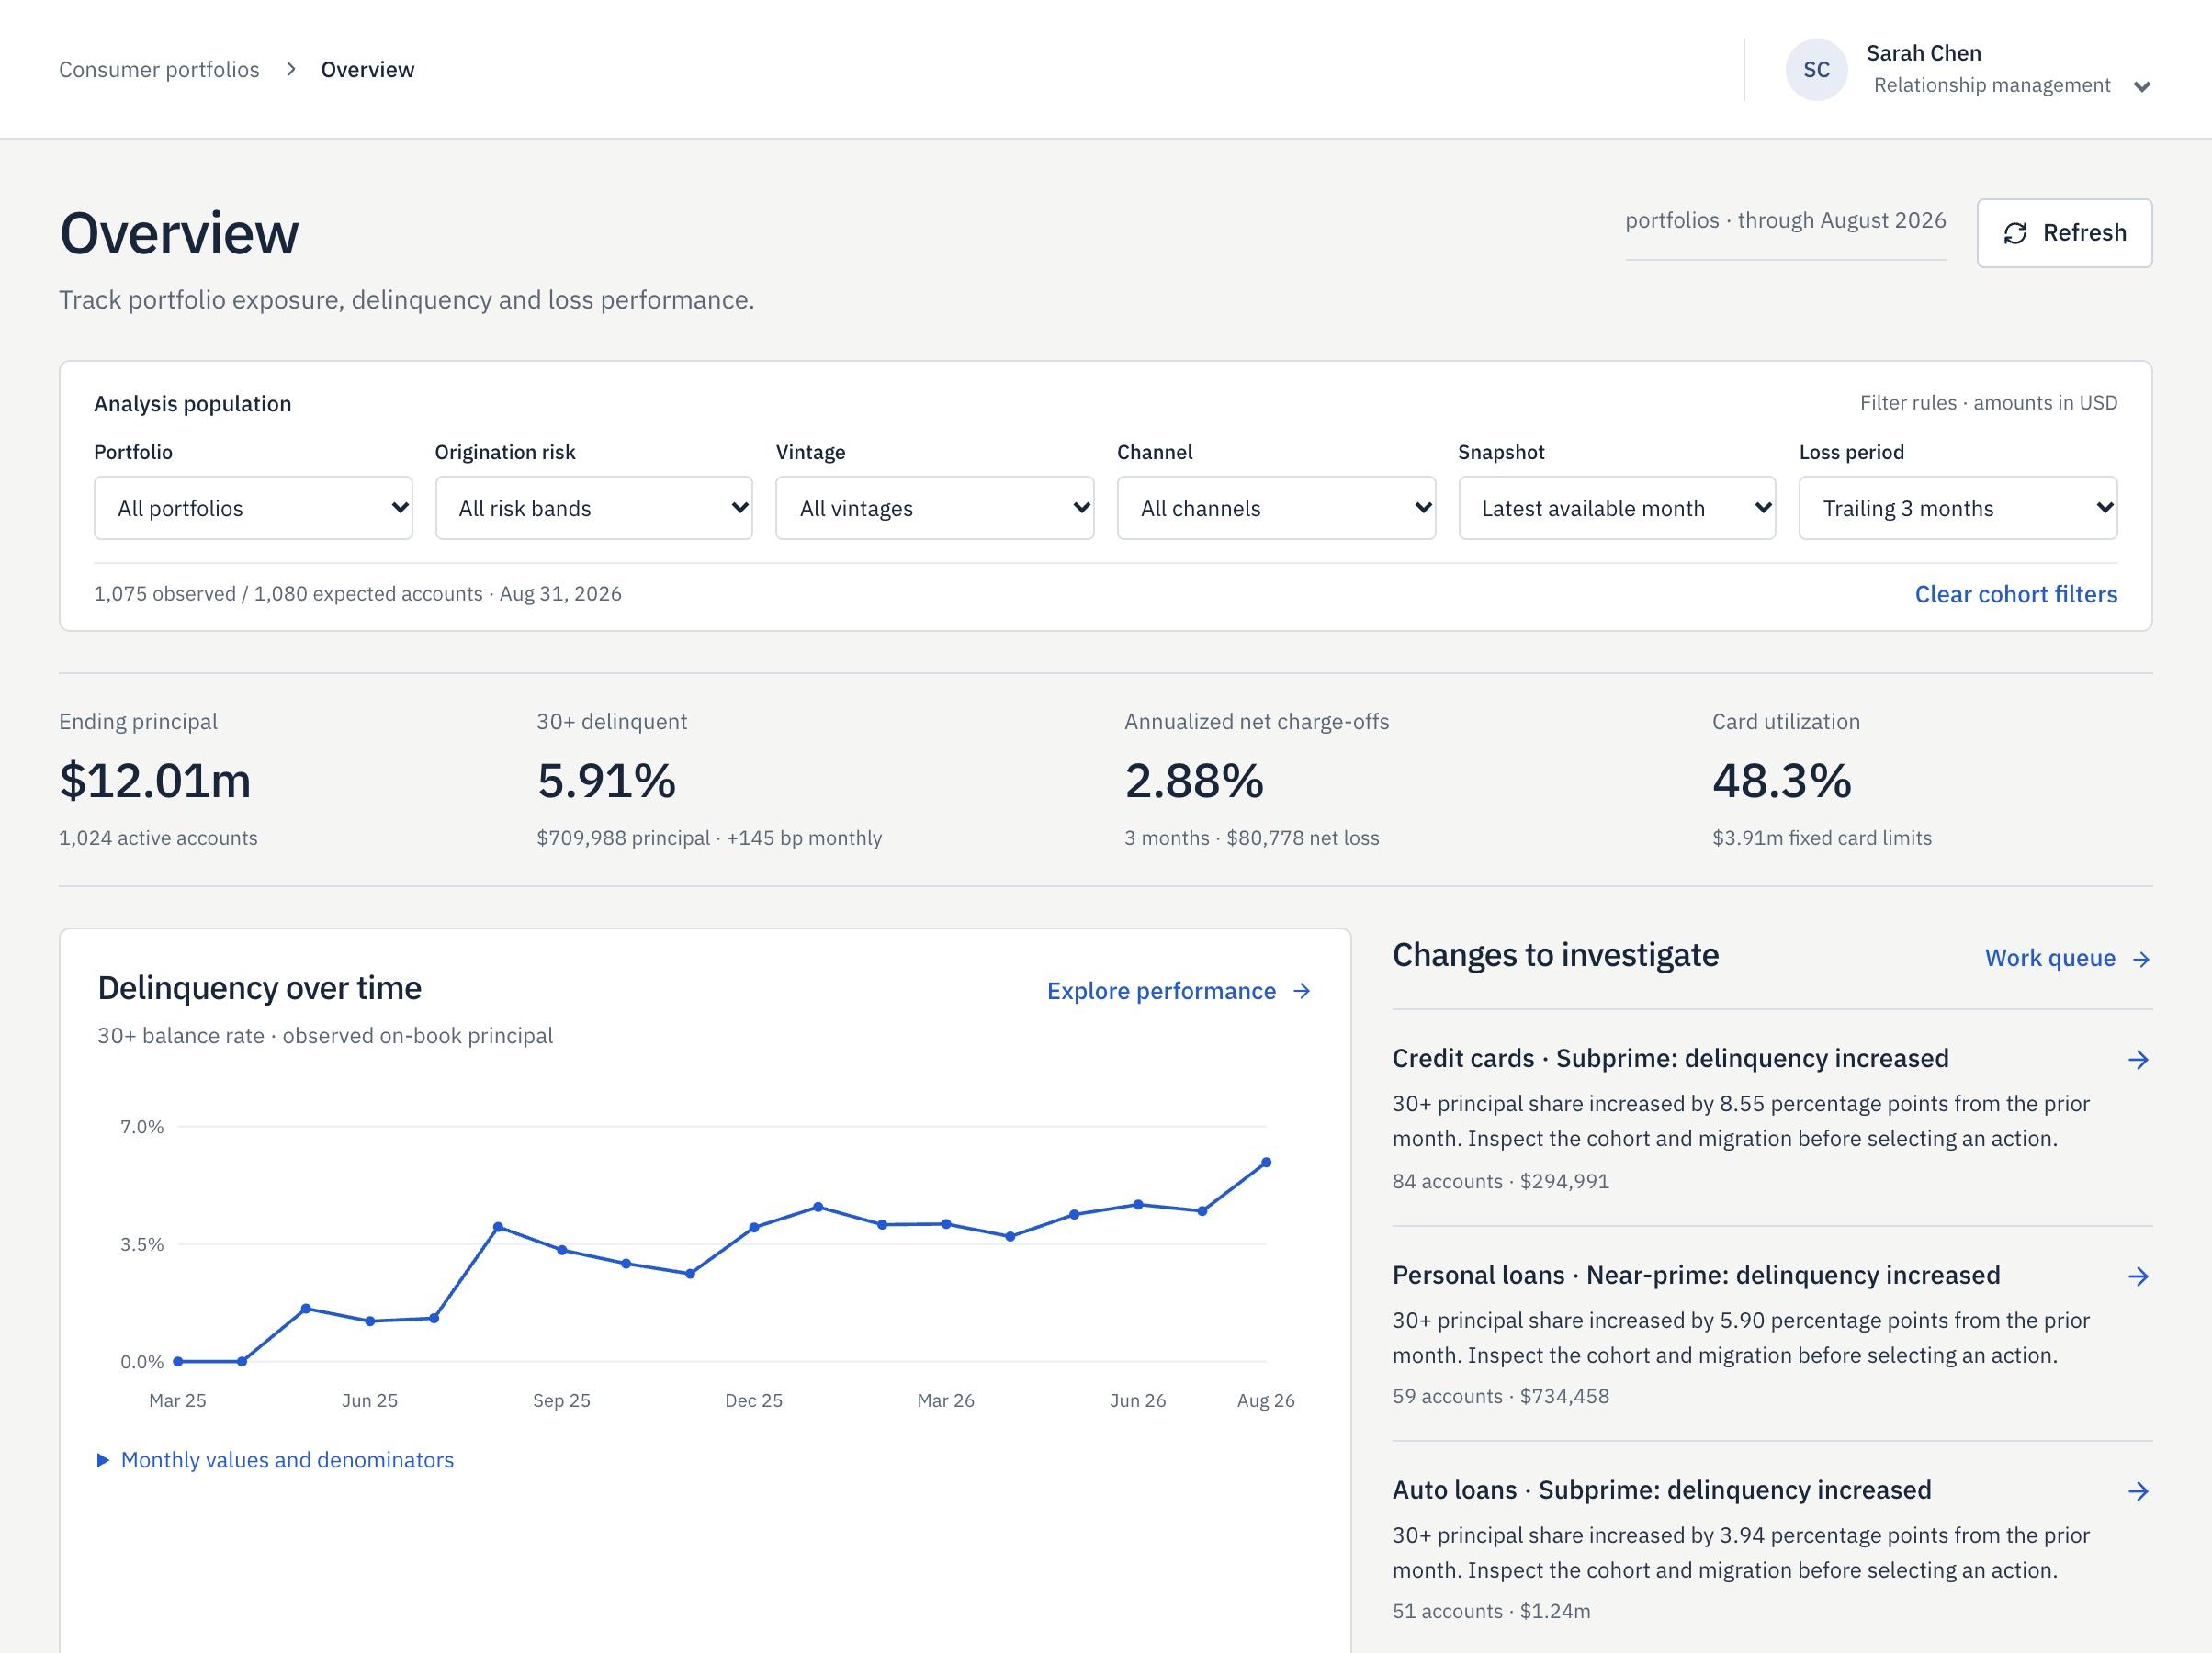Click the Aug 26 chart data point
This screenshot has width=2212, height=1653.
[1266, 1162]
